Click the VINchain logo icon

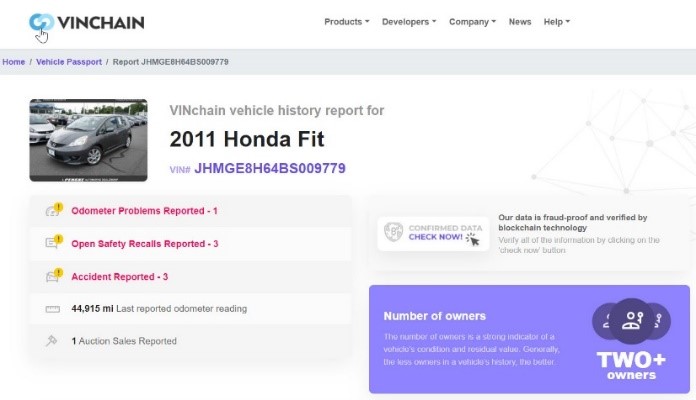[x=41, y=22]
